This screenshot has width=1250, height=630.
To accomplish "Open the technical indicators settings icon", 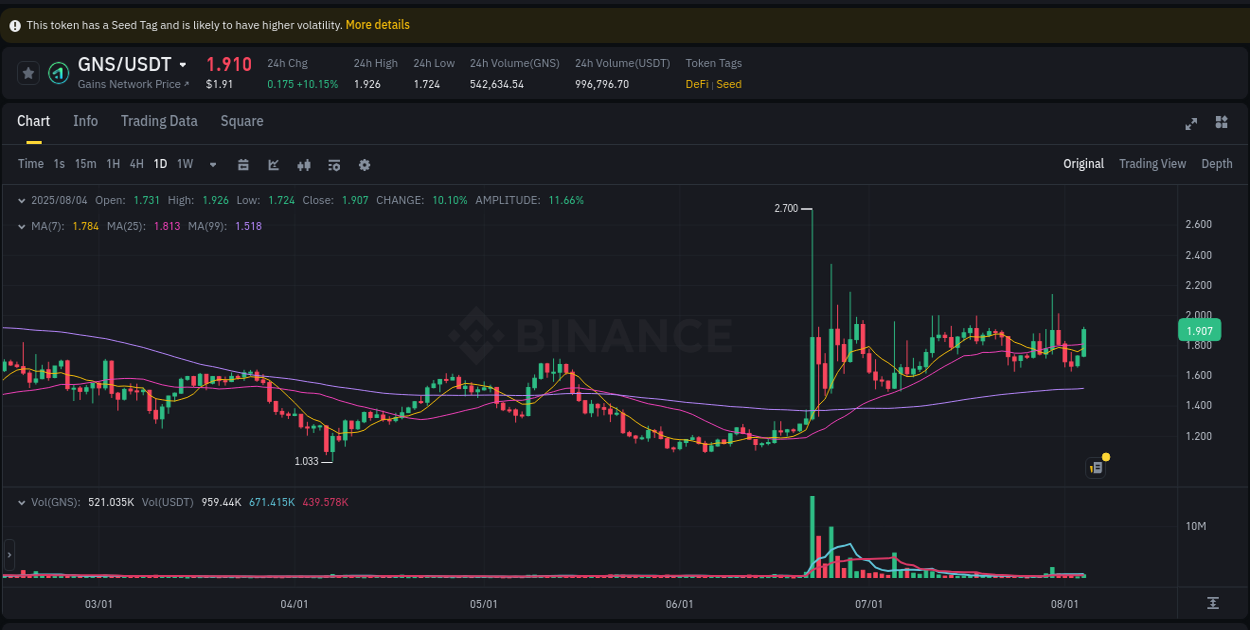I will pyautogui.click(x=334, y=164).
